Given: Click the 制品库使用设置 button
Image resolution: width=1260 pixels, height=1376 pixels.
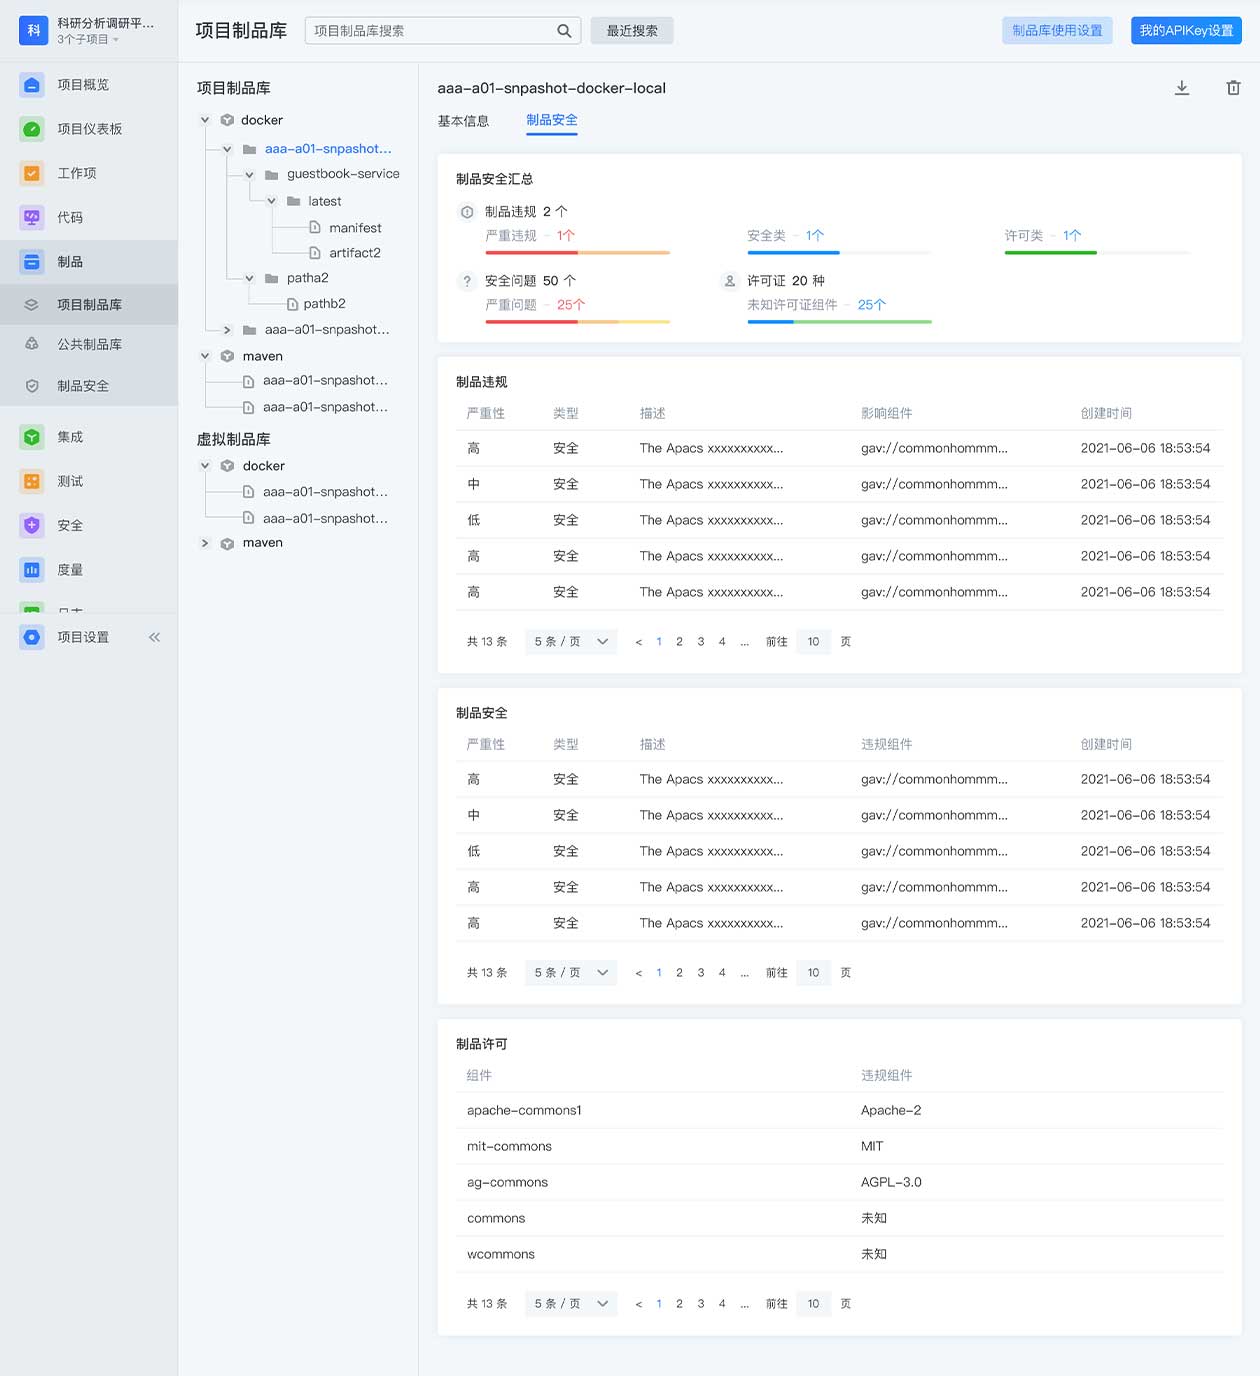Looking at the screenshot, I should 1056,31.
